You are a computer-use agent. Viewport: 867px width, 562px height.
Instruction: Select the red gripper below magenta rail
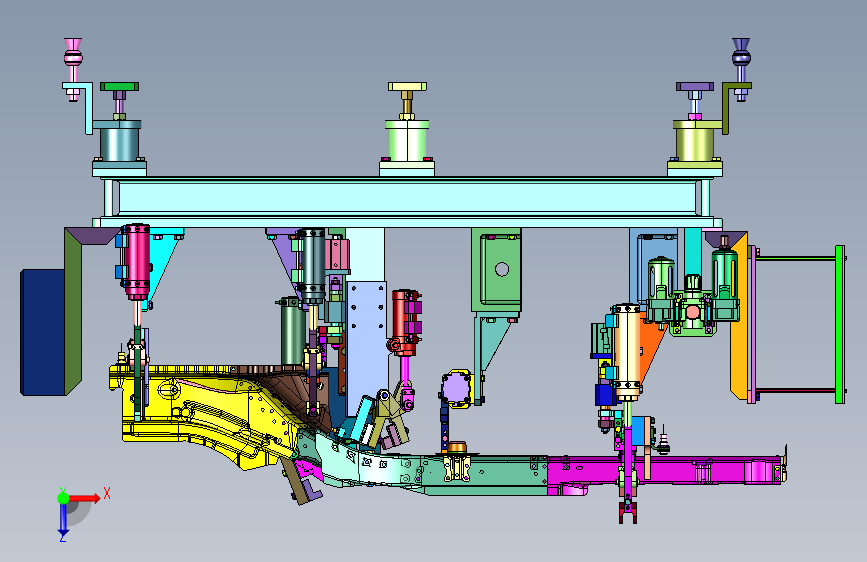(628, 513)
